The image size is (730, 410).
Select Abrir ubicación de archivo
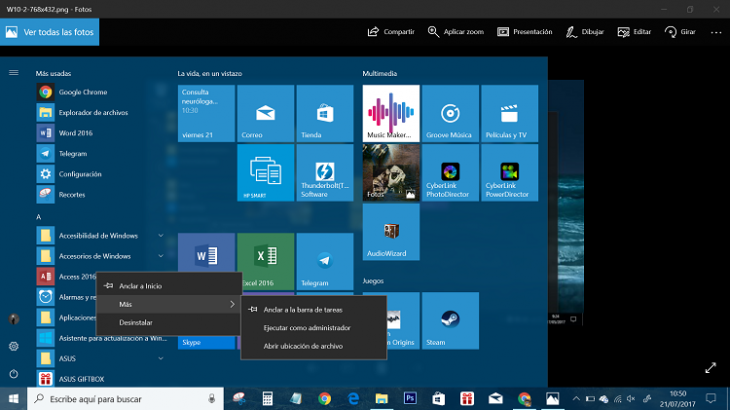(313, 346)
